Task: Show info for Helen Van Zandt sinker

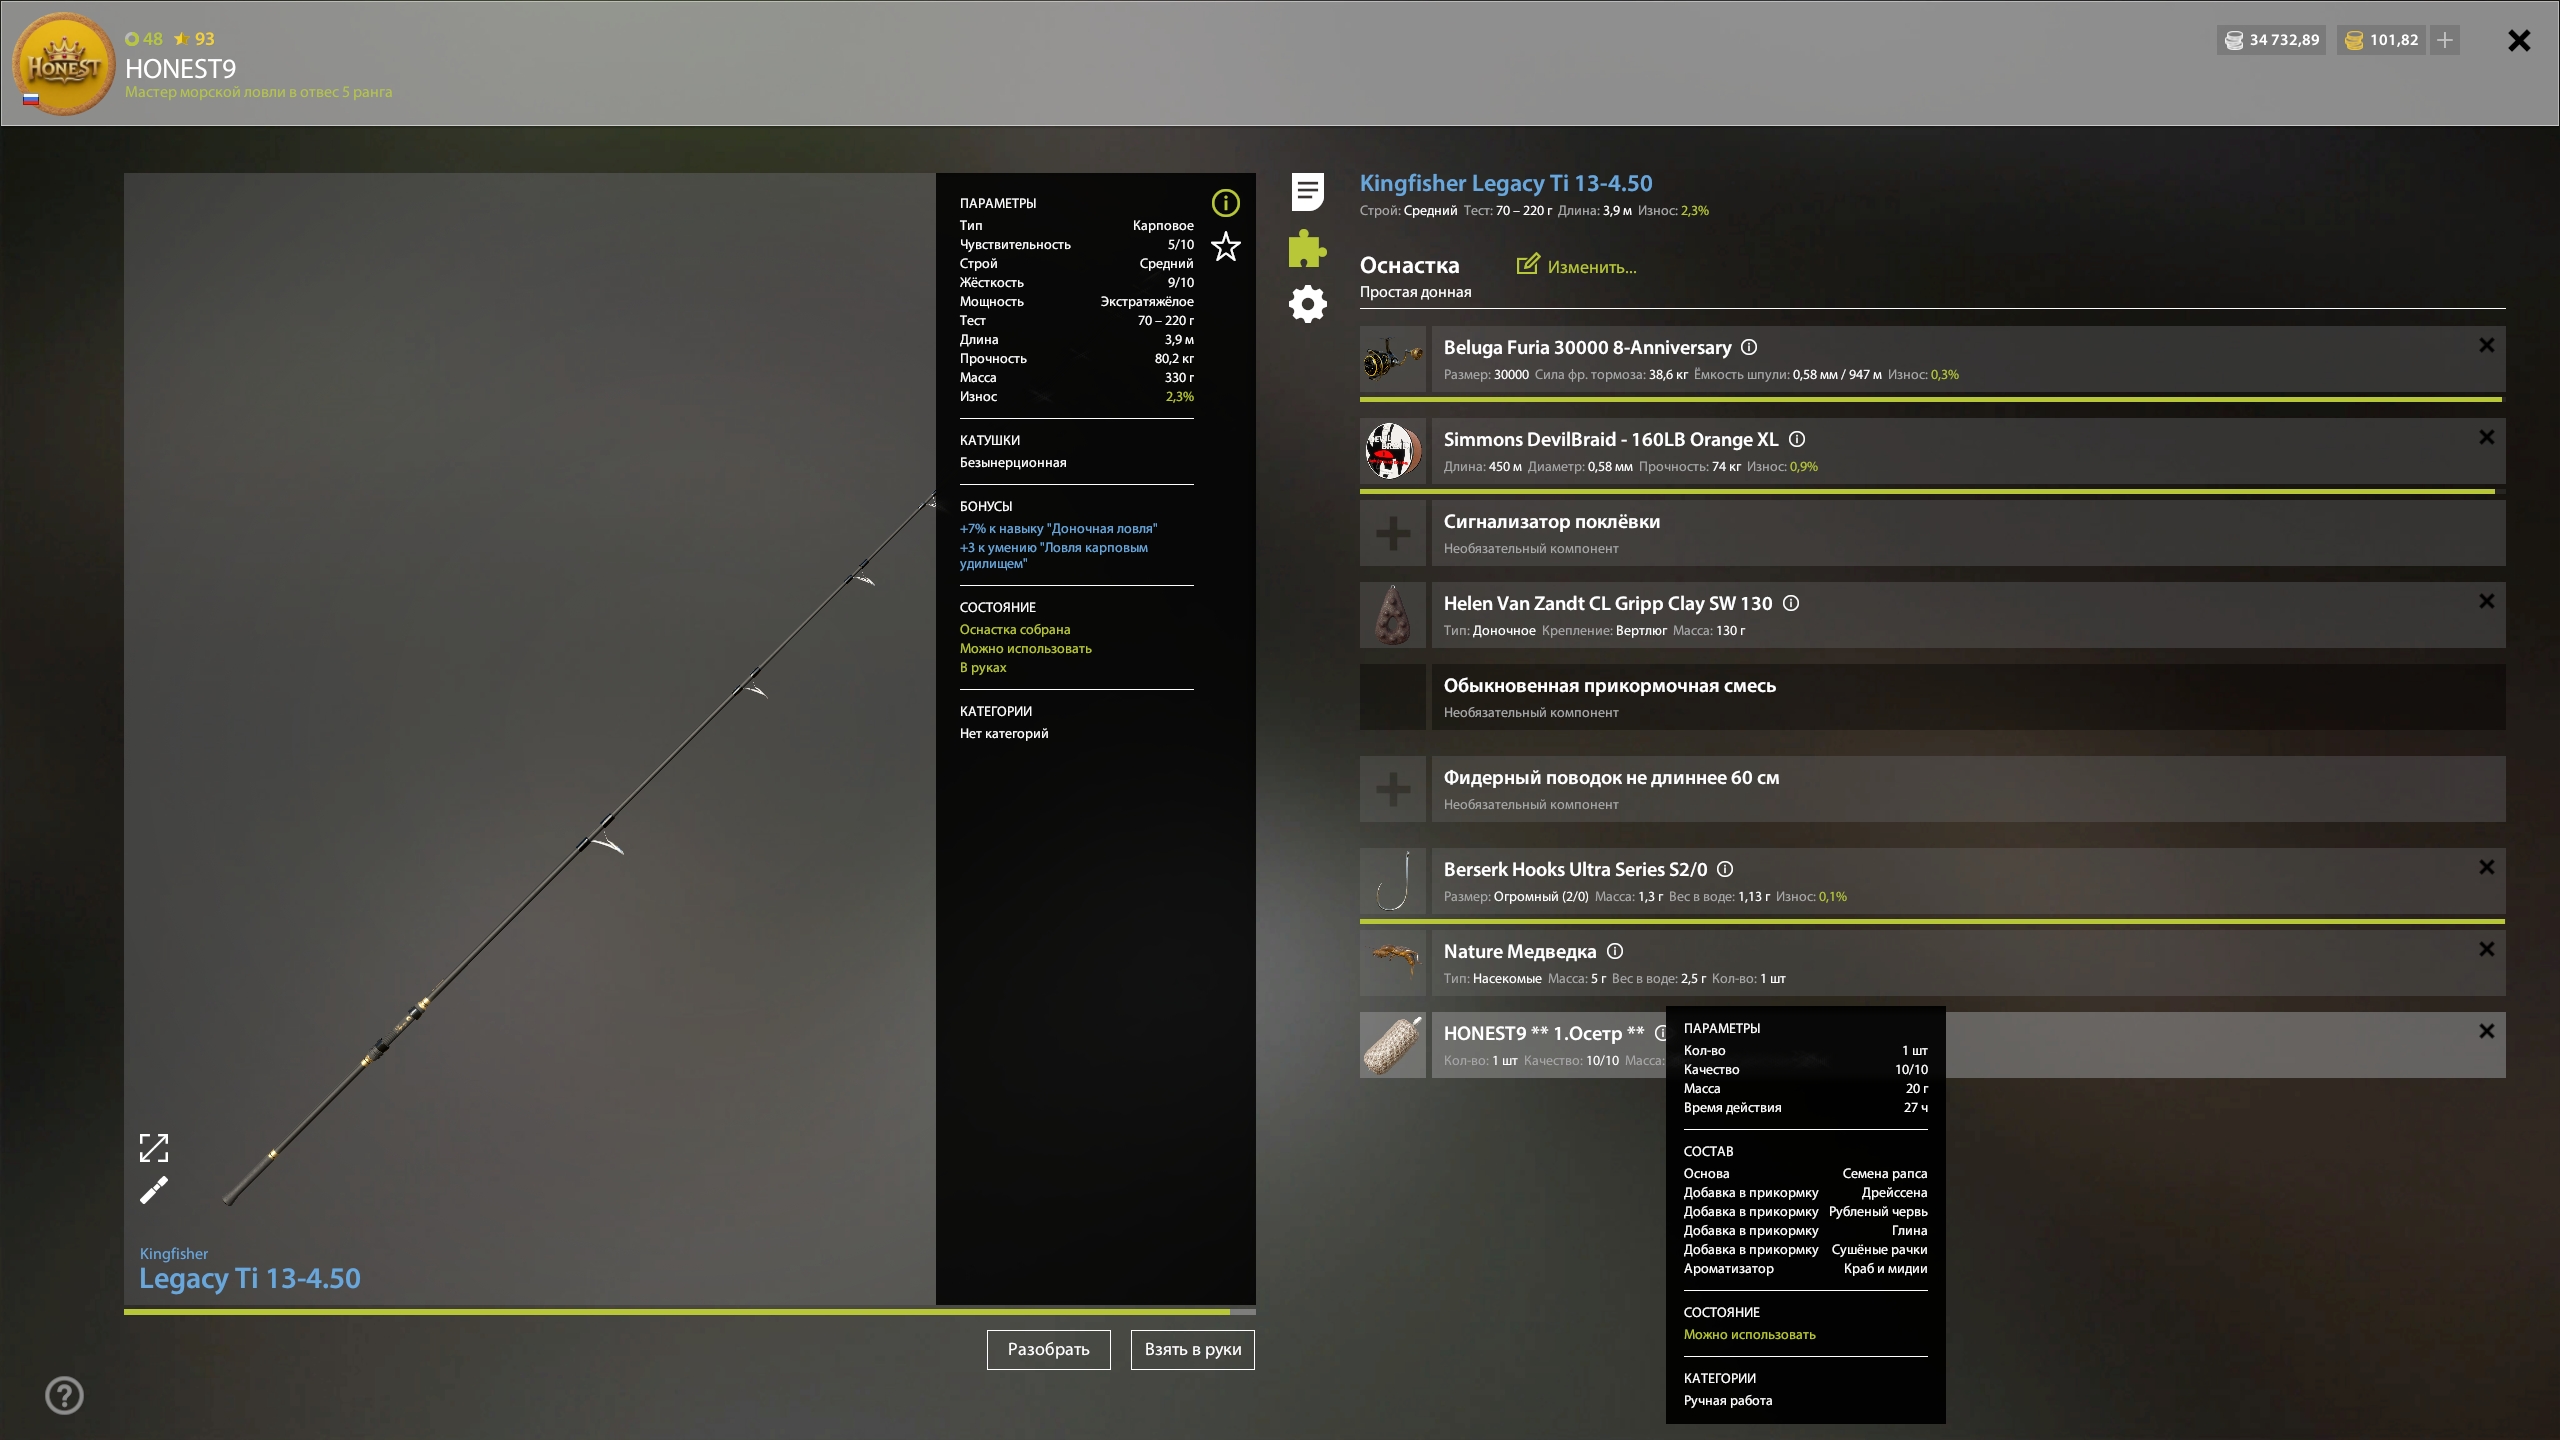Action: (x=1791, y=603)
